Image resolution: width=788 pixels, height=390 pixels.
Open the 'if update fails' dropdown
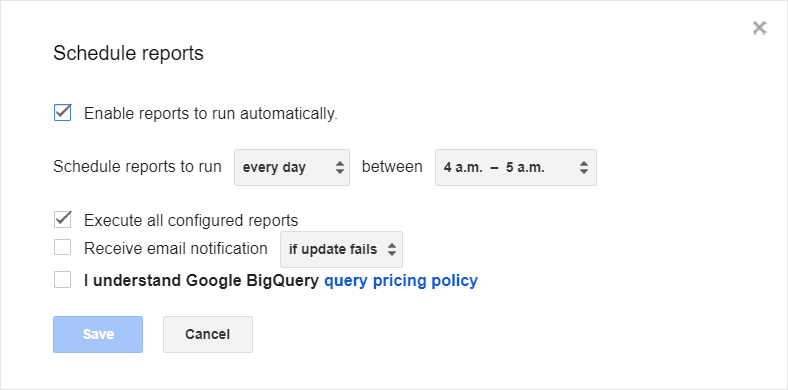click(x=341, y=249)
